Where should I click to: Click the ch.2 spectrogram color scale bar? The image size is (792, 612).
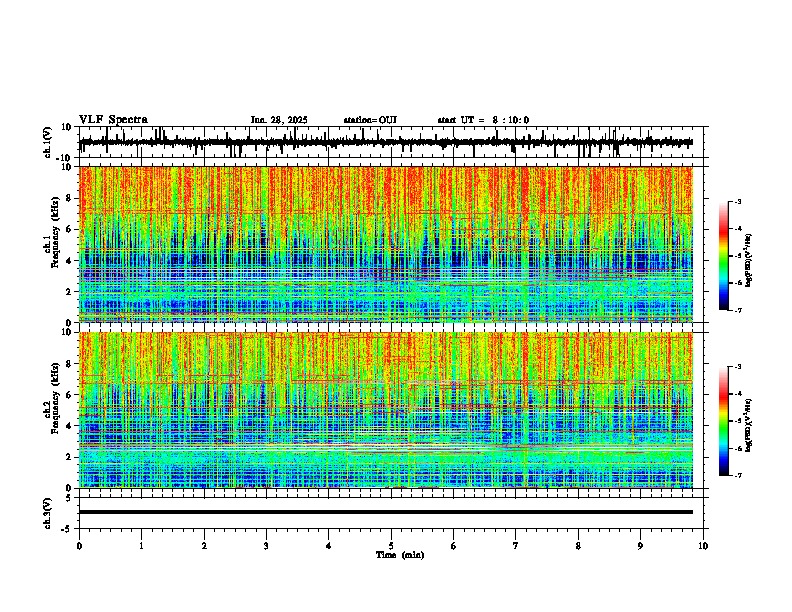(724, 421)
